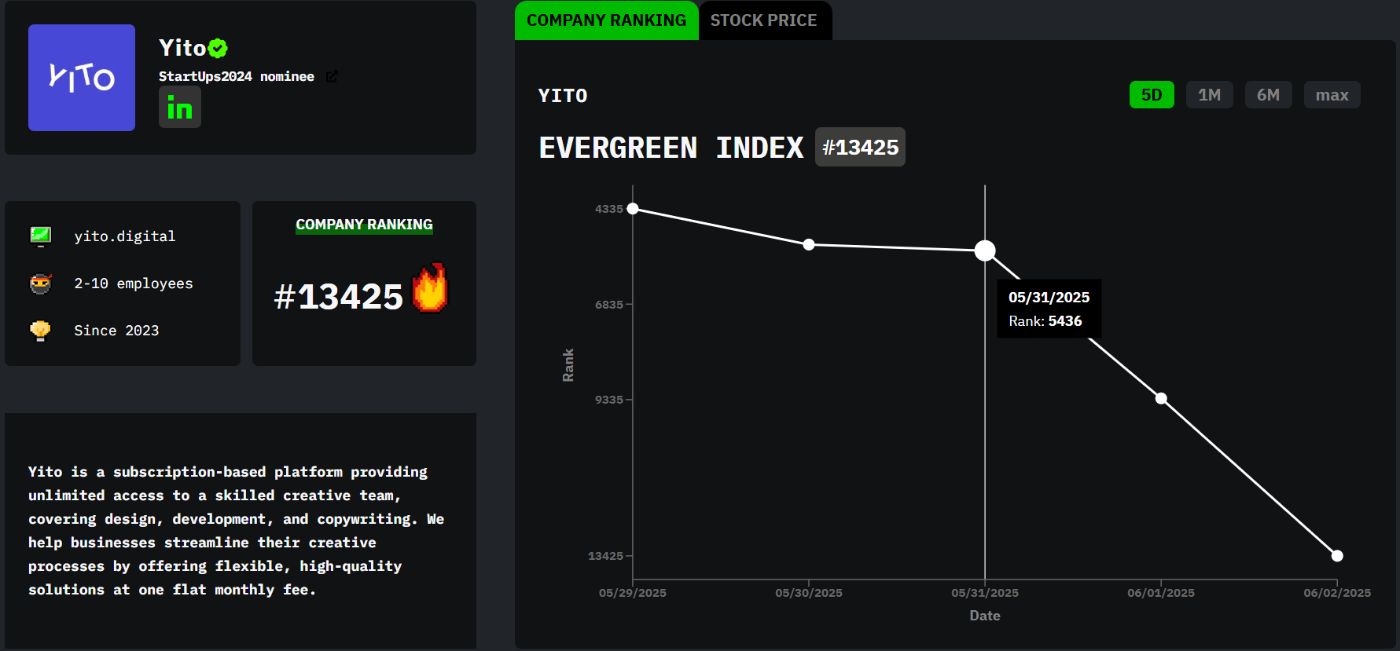The height and width of the screenshot is (651, 1400).
Task: Select the 5D time range
Action: 1152,95
